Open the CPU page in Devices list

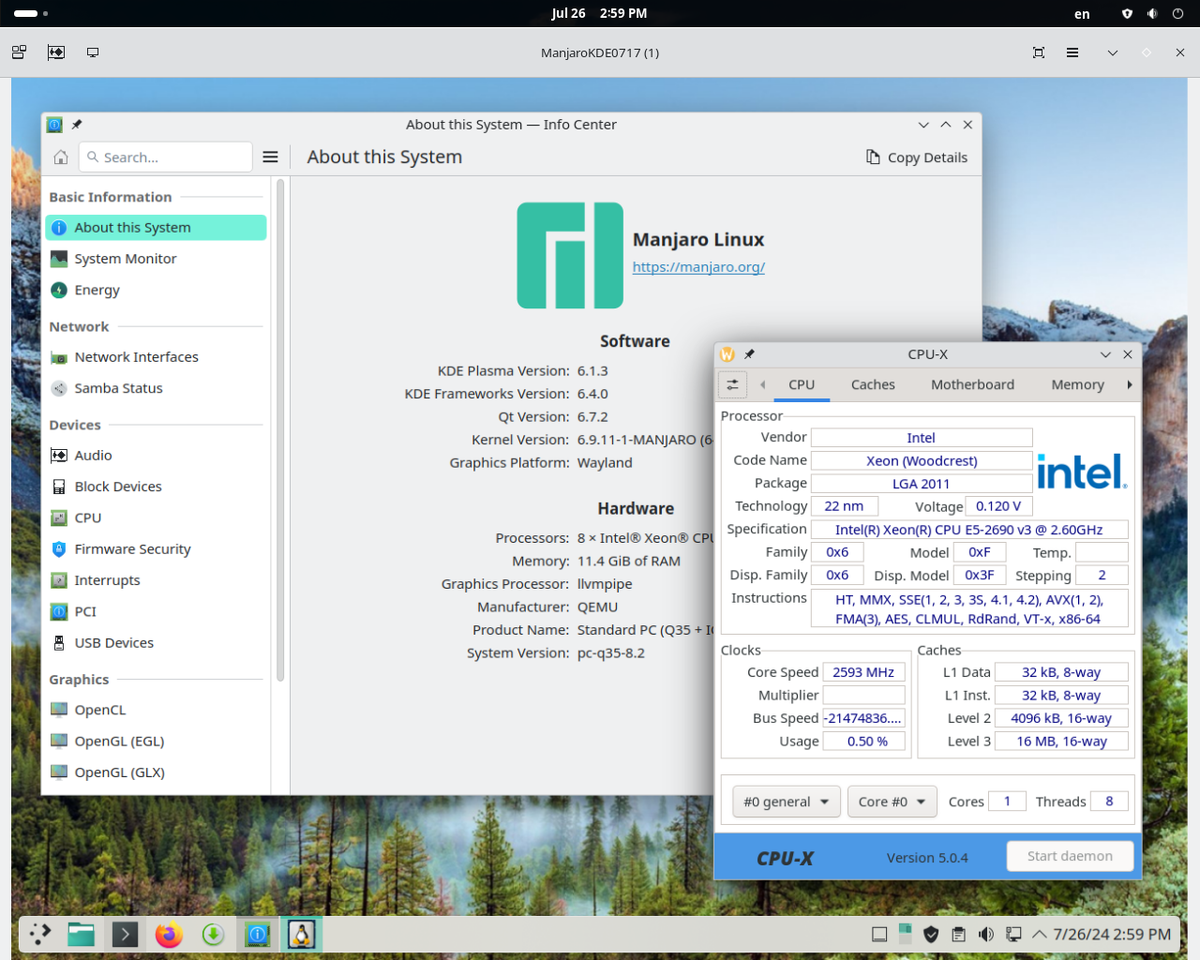[90, 517]
